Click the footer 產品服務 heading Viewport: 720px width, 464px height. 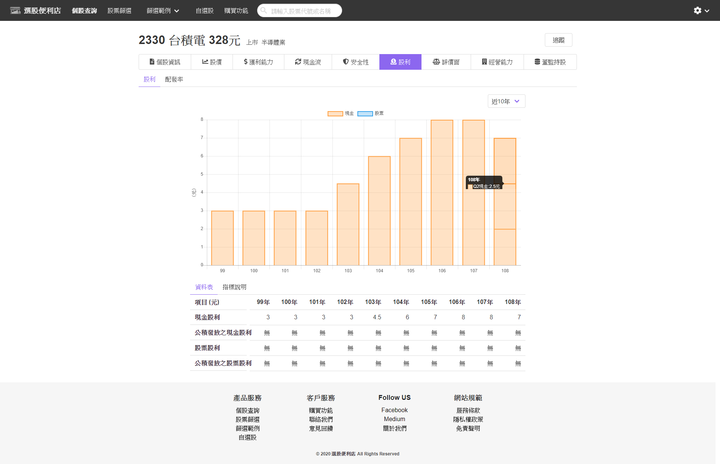click(x=248, y=398)
